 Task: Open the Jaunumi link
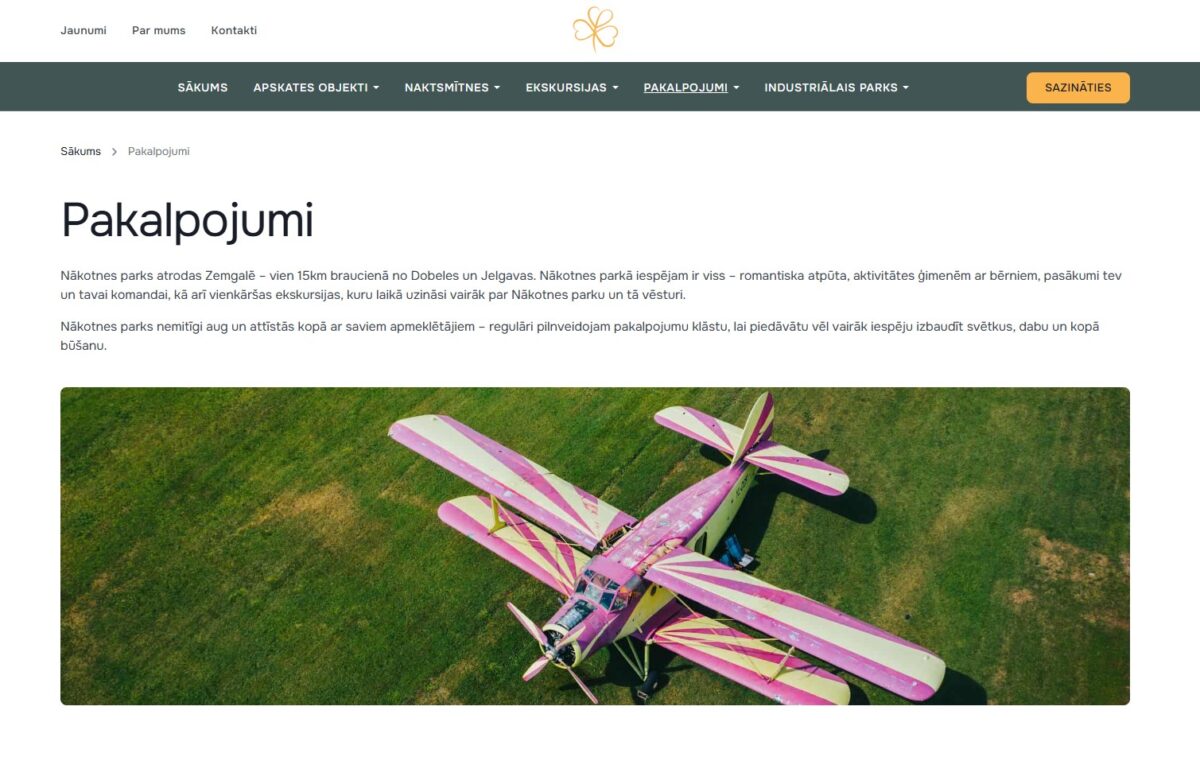tap(83, 30)
